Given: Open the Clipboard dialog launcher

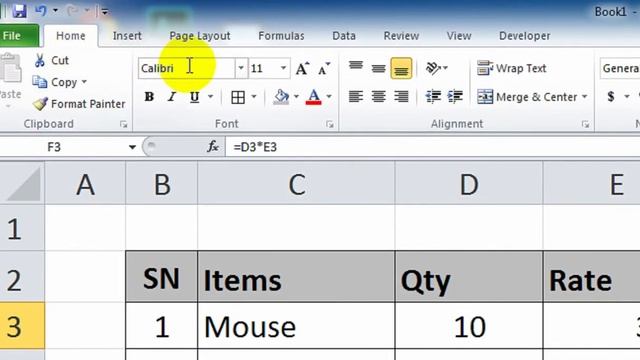Looking at the screenshot, I should click(x=123, y=124).
